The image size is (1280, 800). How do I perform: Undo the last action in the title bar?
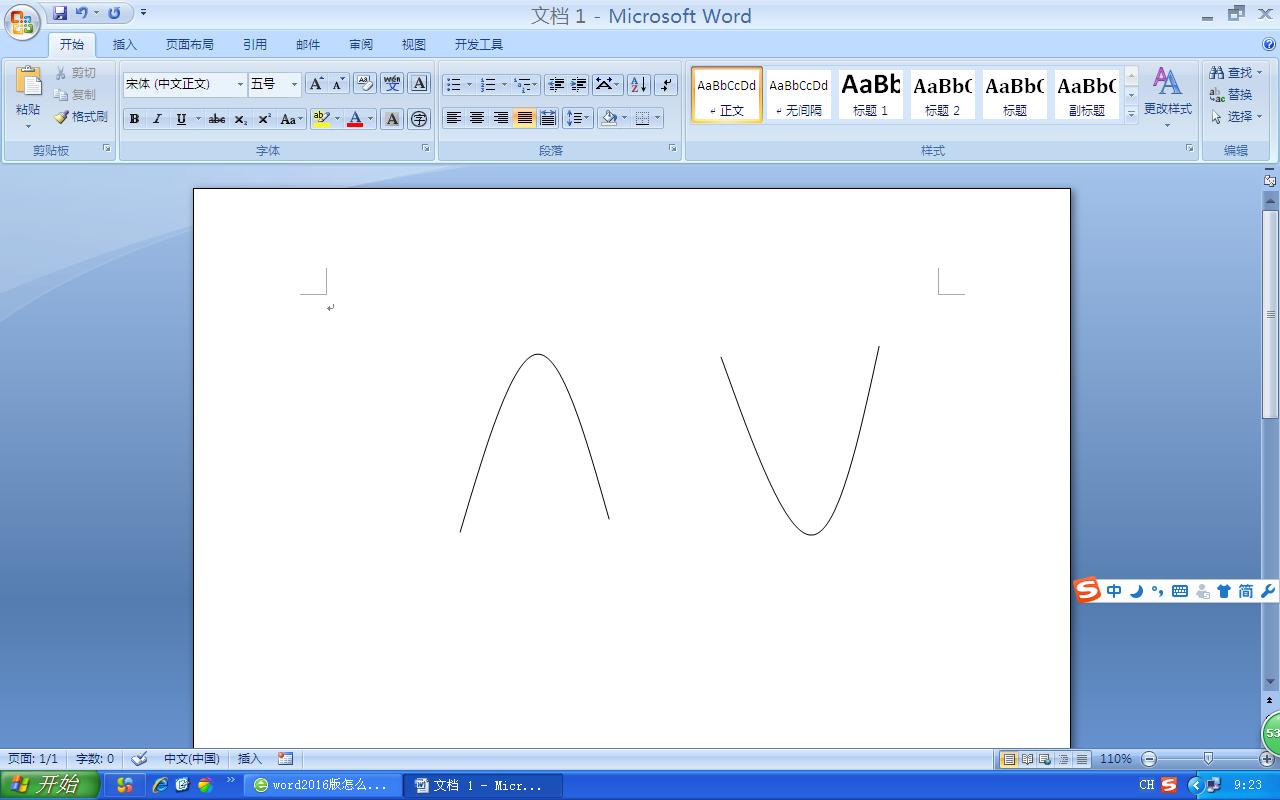coord(82,13)
